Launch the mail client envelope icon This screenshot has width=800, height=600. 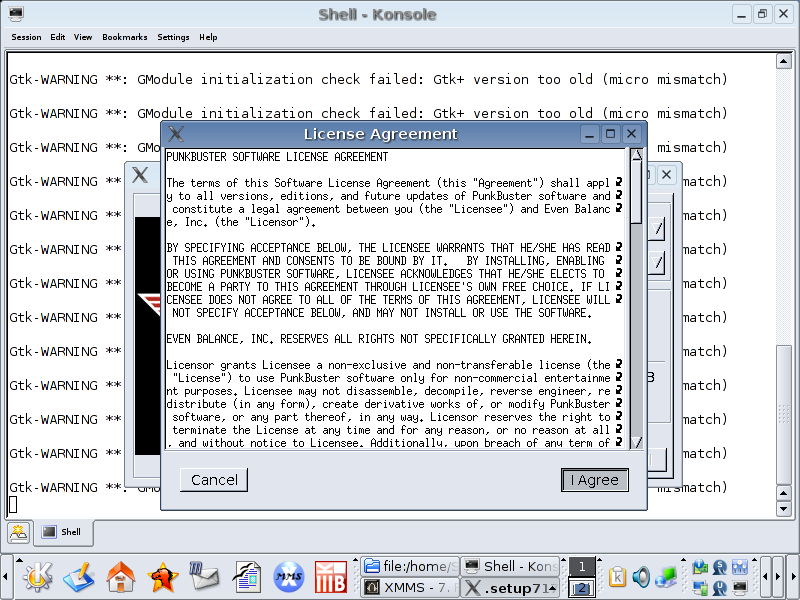204,576
